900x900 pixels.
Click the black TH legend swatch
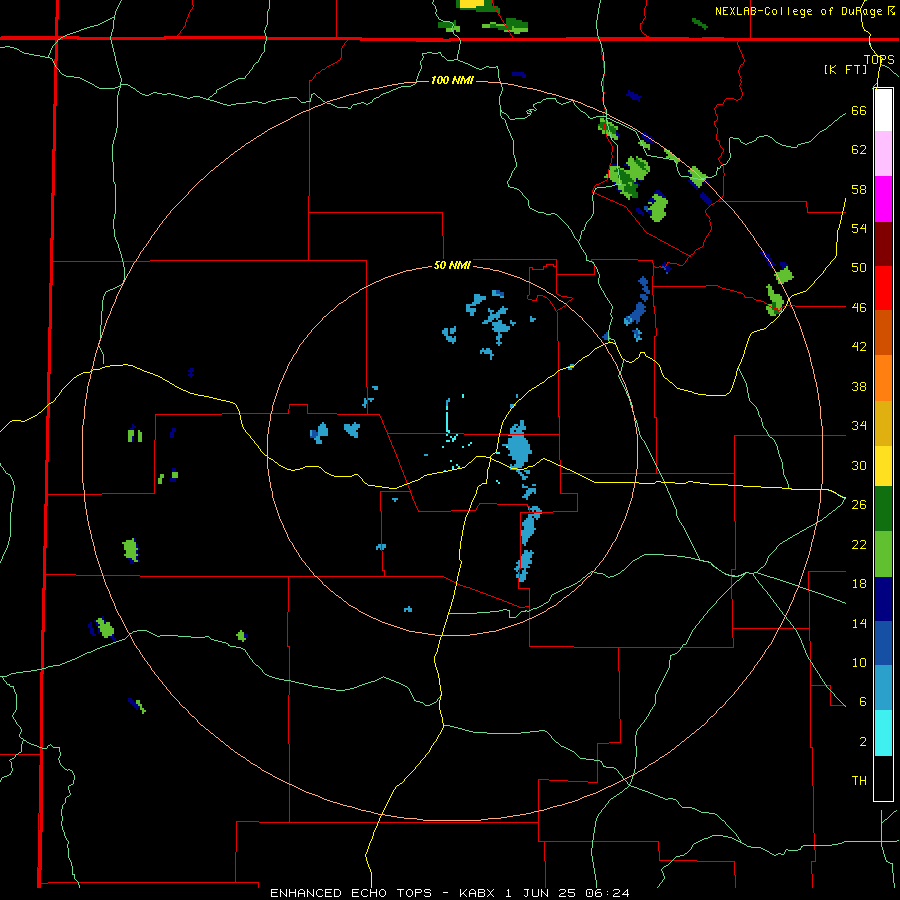[x=883, y=778]
